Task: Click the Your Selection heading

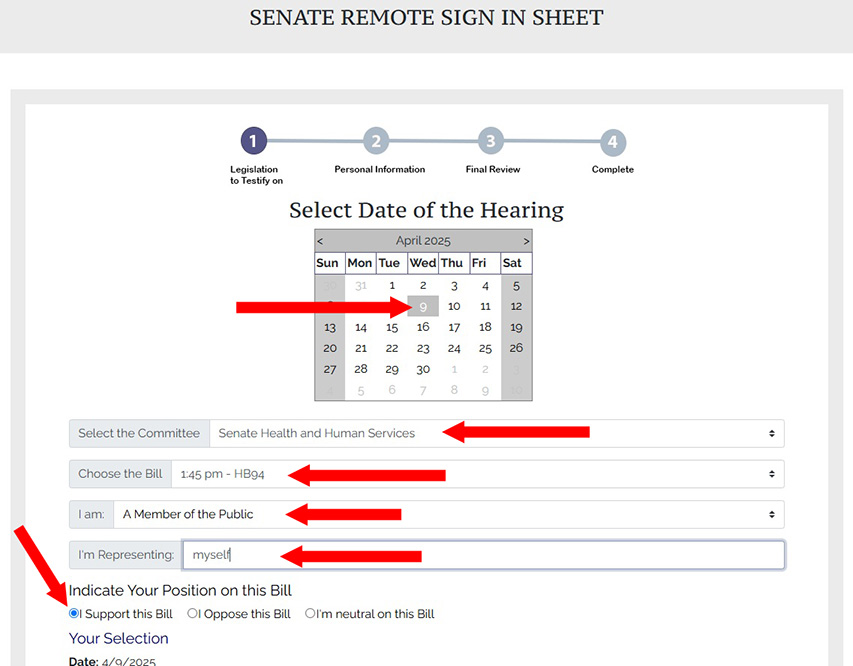Action: (119, 638)
